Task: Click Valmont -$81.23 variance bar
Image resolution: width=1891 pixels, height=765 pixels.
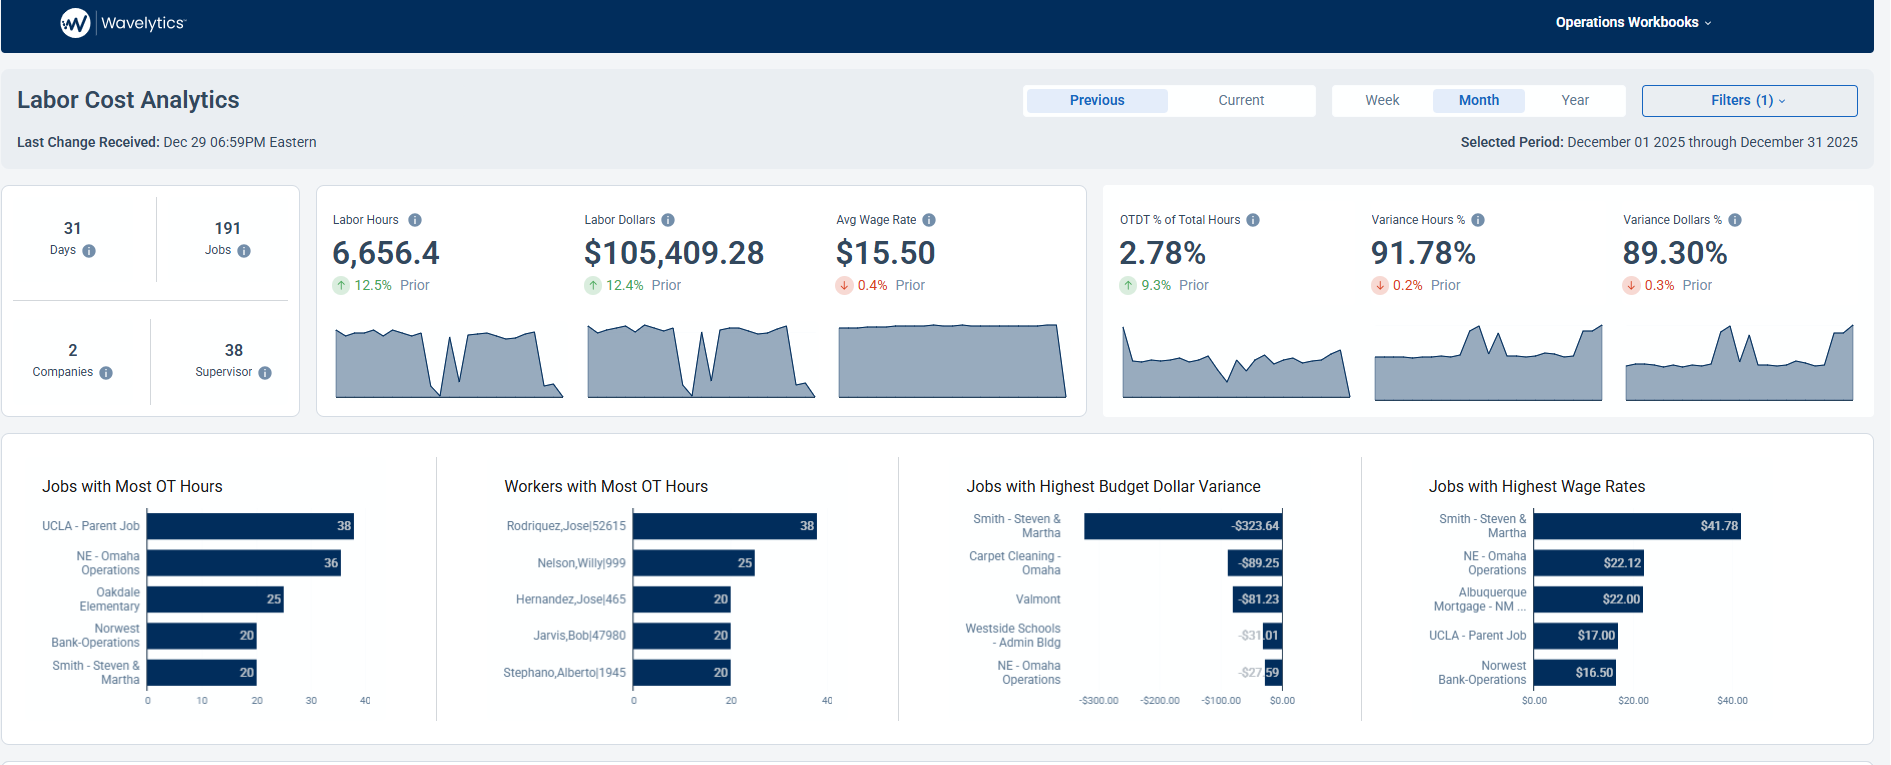Action: tap(1257, 599)
